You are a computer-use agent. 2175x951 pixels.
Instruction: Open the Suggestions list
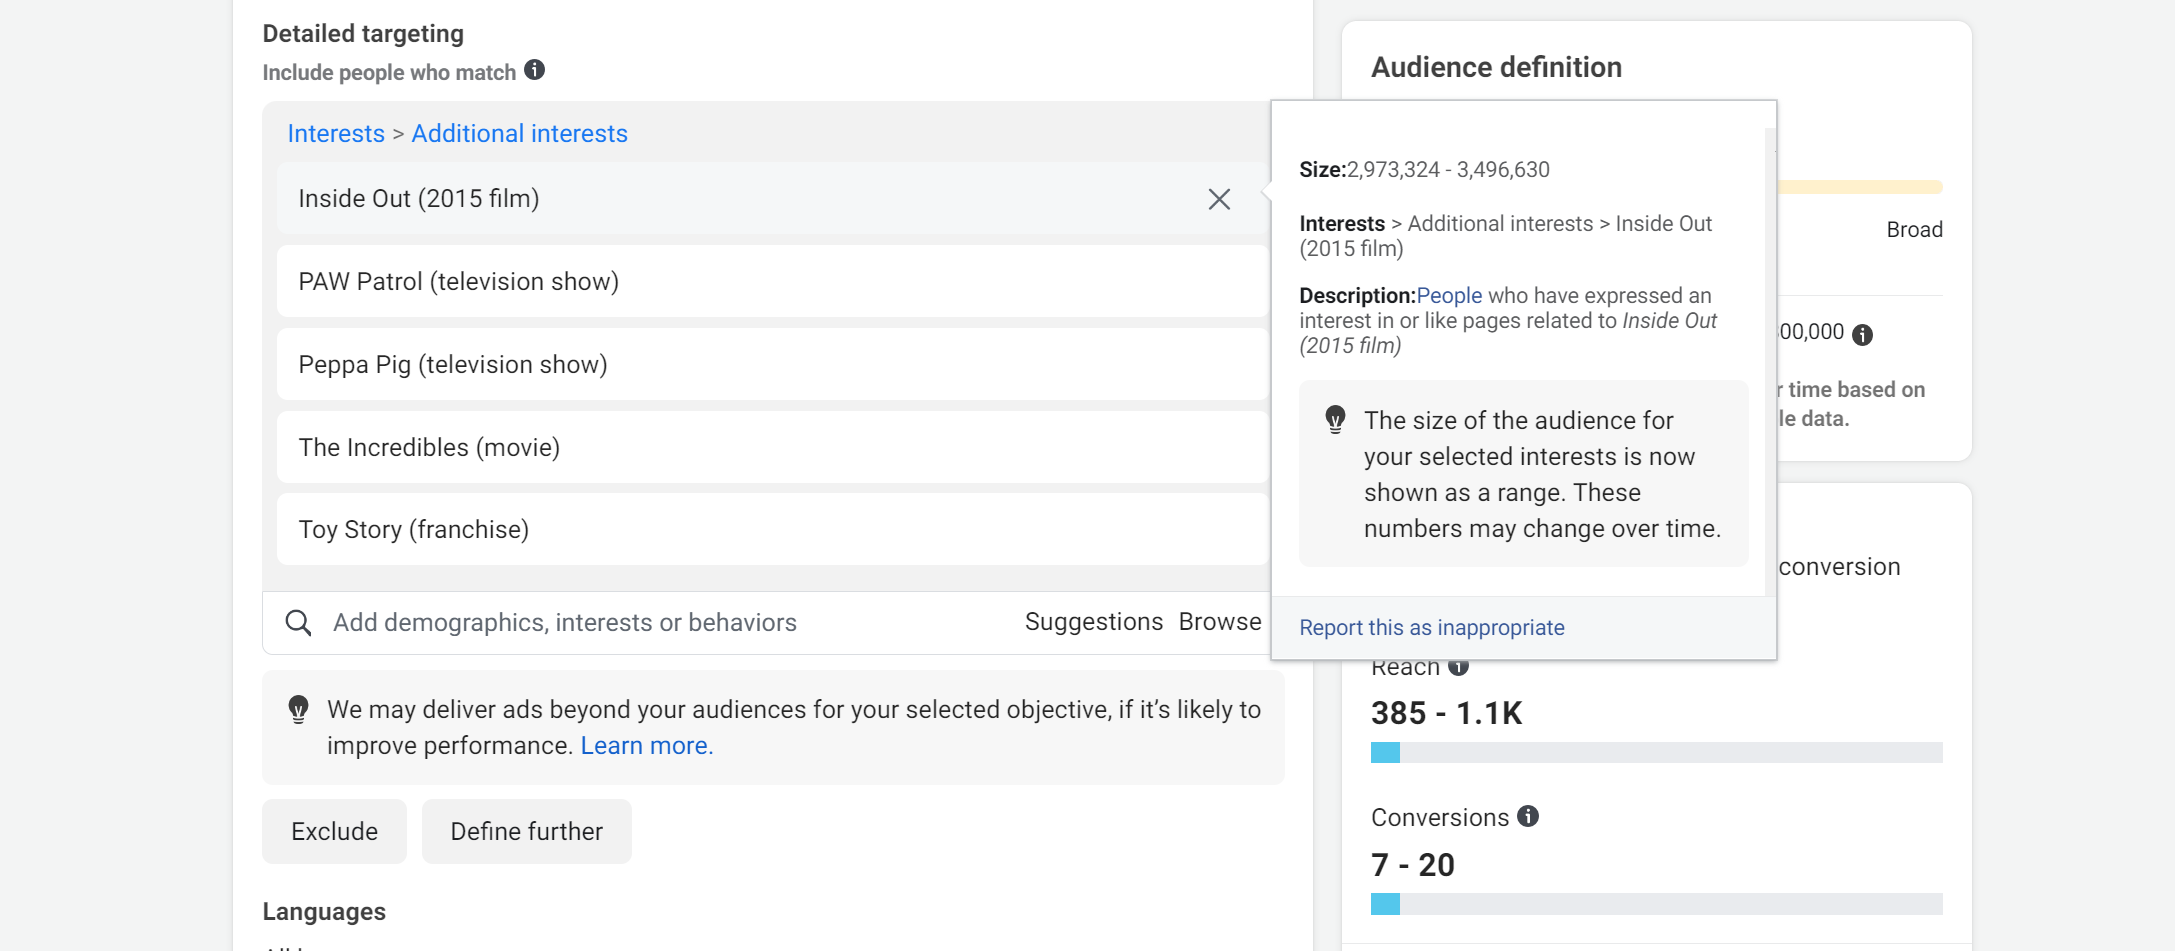pyautogui.click(x=1094, y=622)
